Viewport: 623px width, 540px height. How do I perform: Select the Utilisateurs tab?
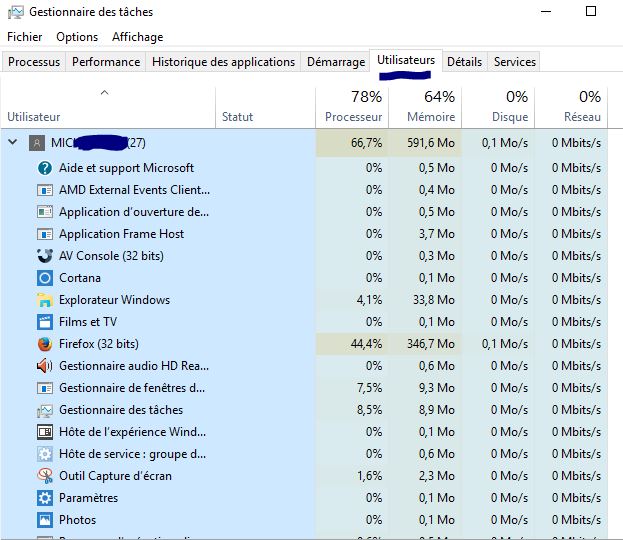[406, 60]
